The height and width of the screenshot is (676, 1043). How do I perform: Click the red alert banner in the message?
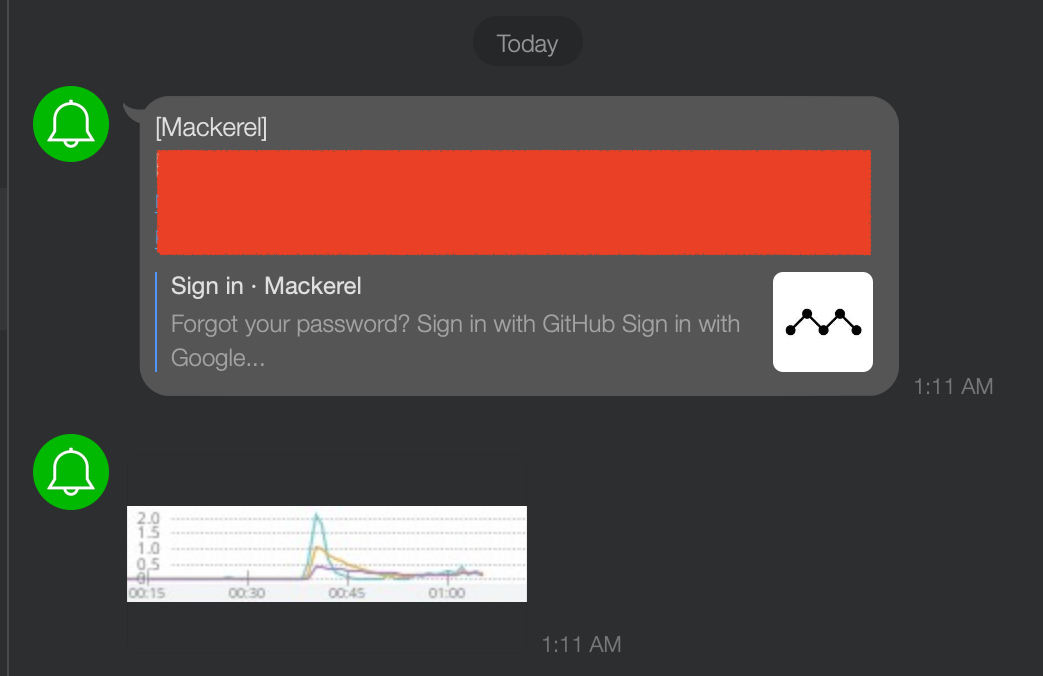512,202
